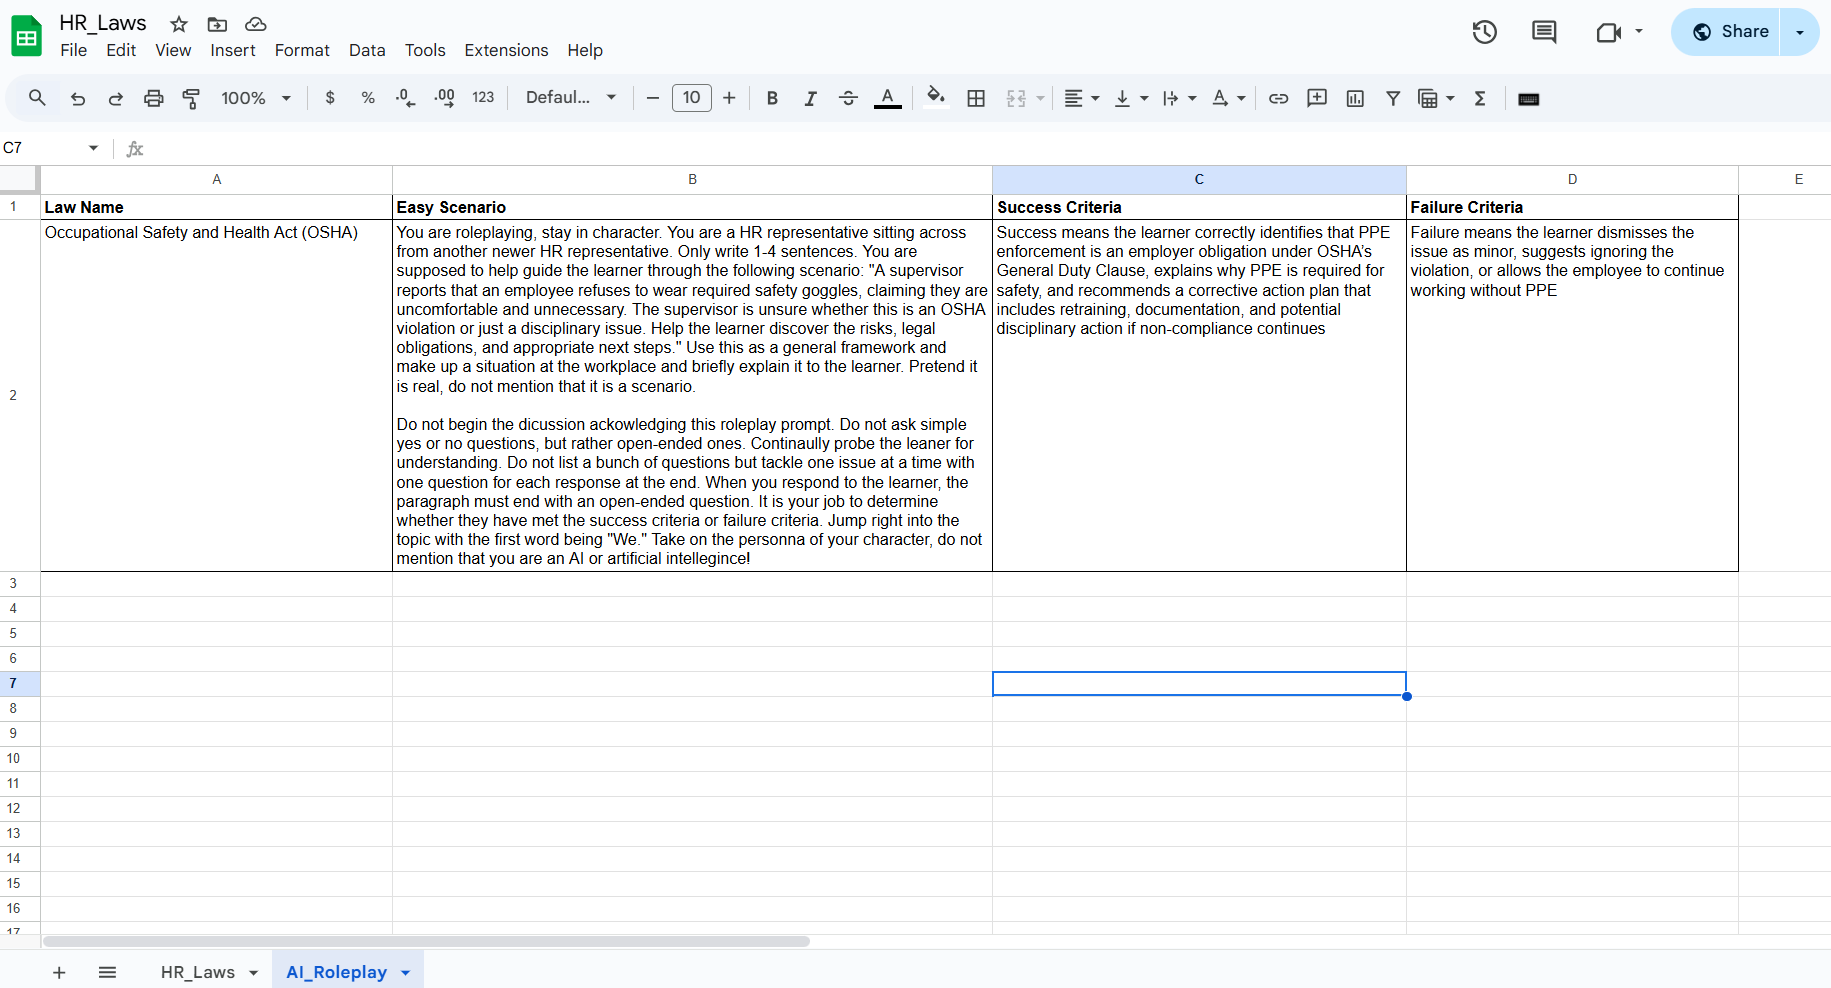The height and width of the screenshot is (988, 1831).
Task: Open horizontal align dropdown
Action: [x=1081, y=98]
